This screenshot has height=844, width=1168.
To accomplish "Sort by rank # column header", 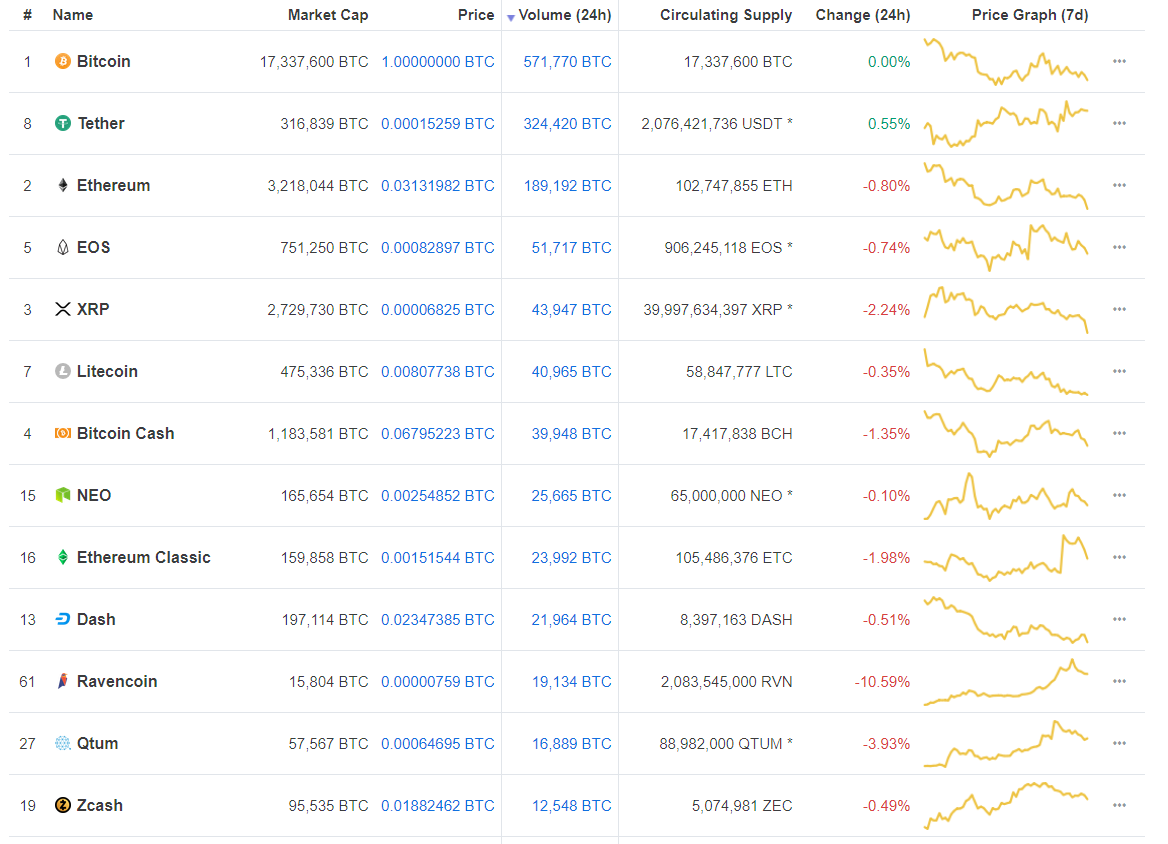I will point(28,15).
